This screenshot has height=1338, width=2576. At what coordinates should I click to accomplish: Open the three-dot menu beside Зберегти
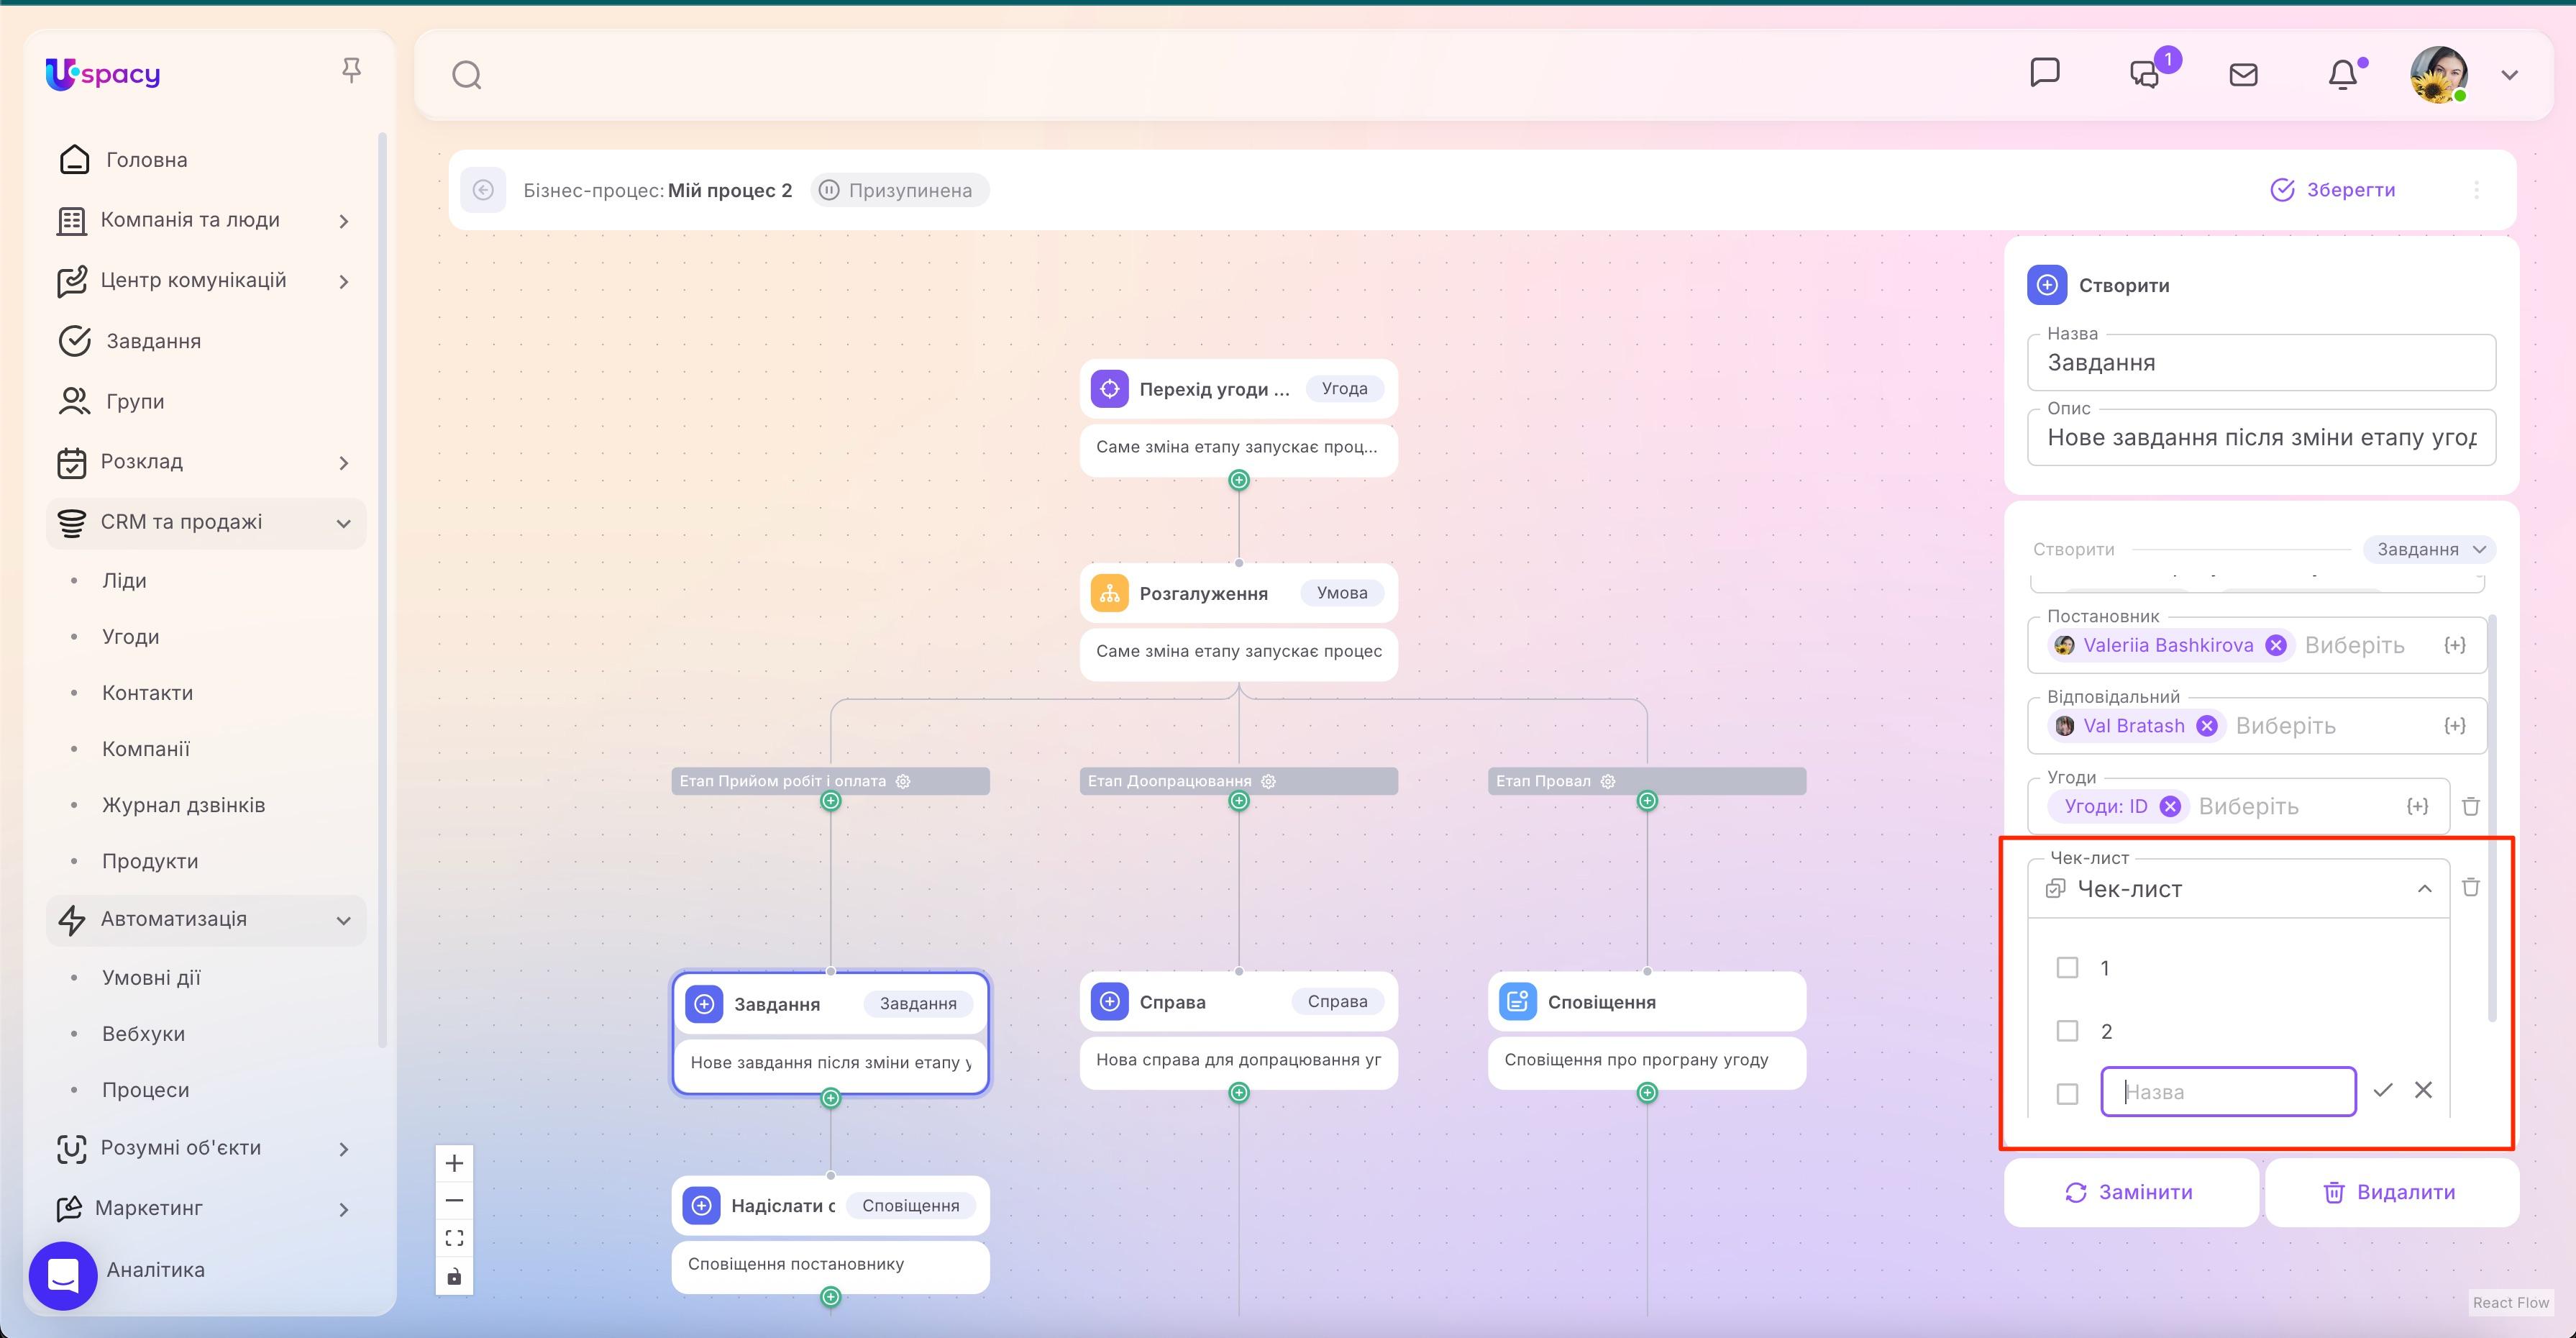2477,190
